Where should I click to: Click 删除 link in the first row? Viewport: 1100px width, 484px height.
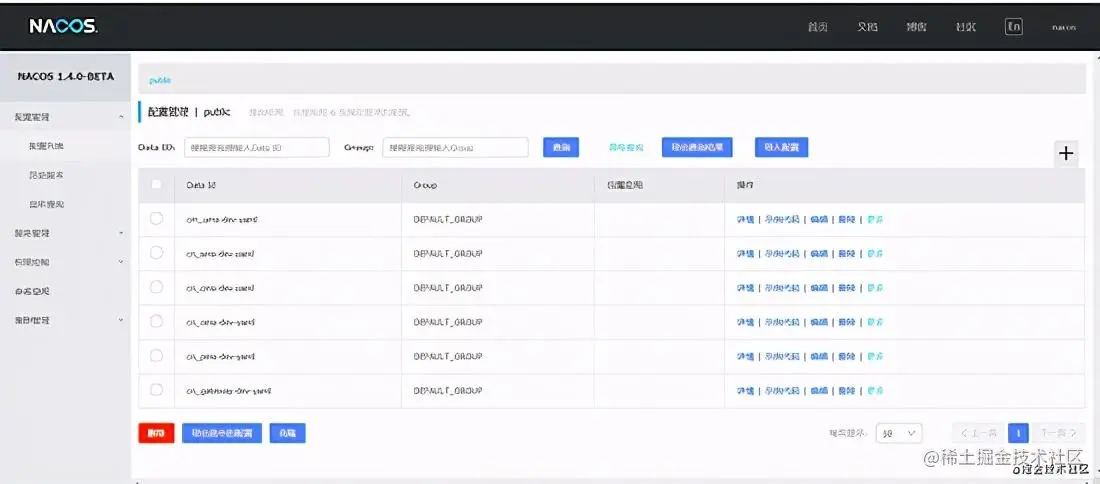pyautogui.click(x=847, y=220)
